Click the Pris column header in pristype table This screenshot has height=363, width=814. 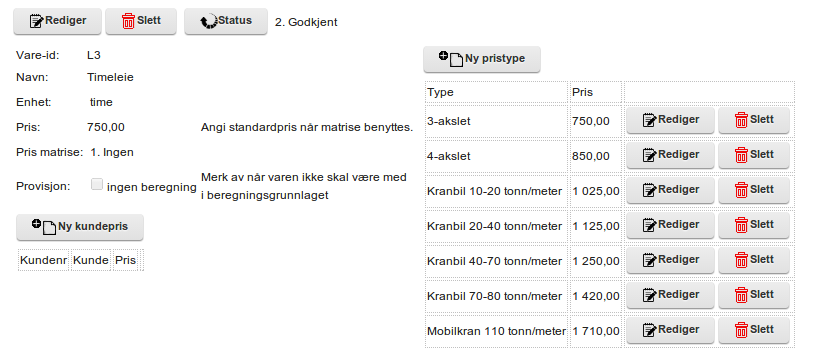click(x=582, y=92)
